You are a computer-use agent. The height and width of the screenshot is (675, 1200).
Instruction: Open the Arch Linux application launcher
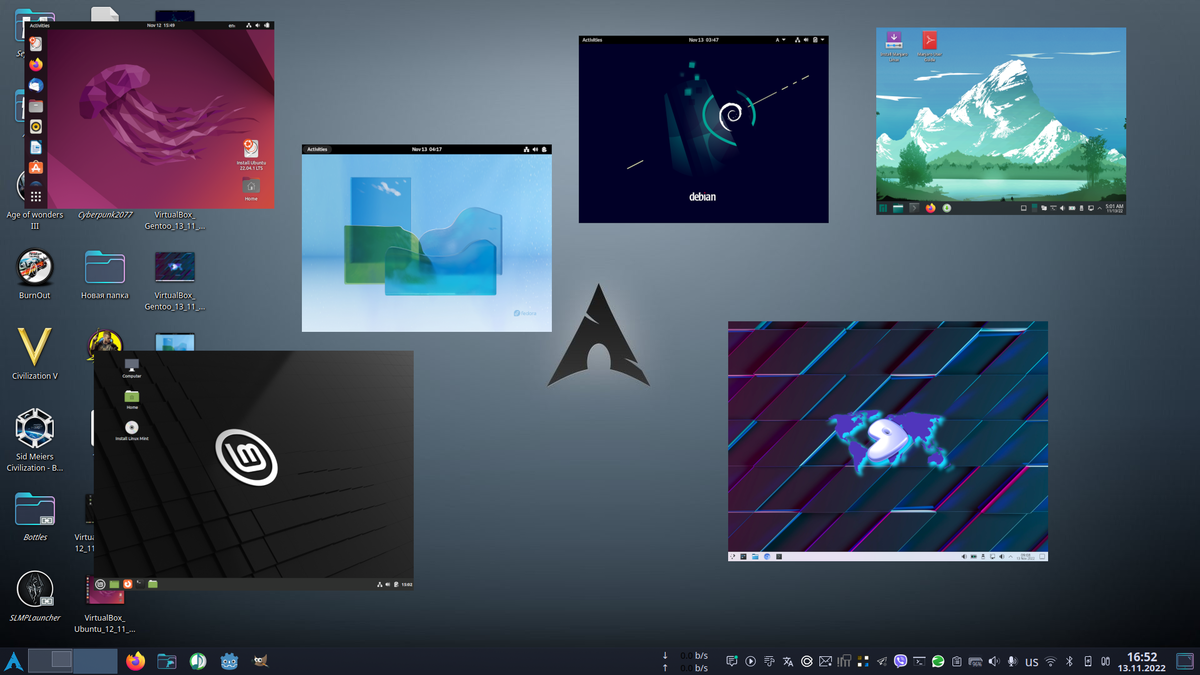tap(14, 661)
